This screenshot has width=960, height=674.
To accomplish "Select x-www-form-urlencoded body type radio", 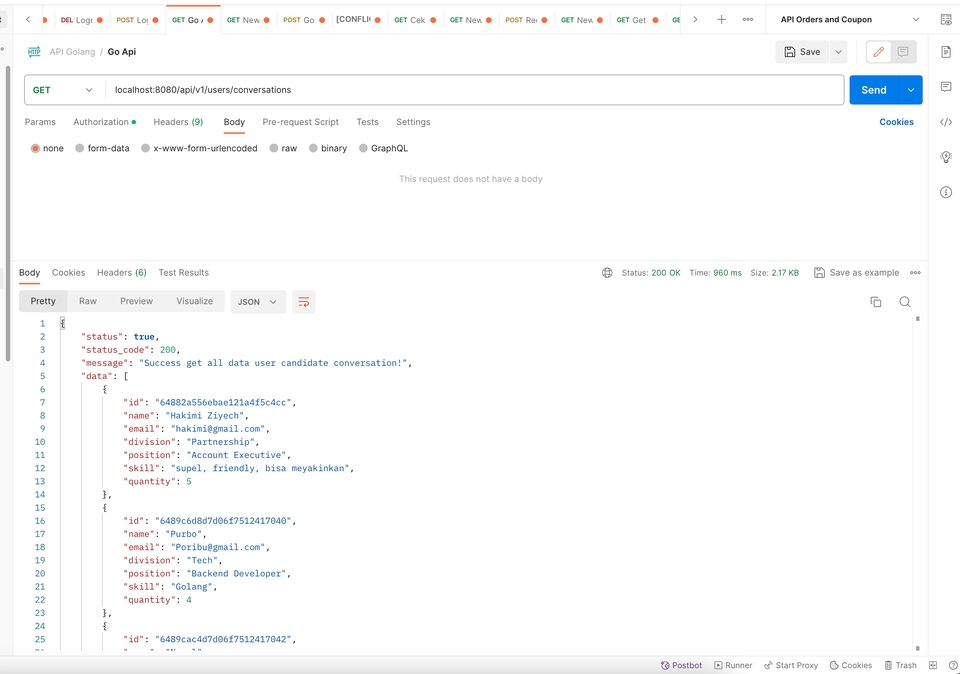I will pyautogui.click(x=145, y=148).
